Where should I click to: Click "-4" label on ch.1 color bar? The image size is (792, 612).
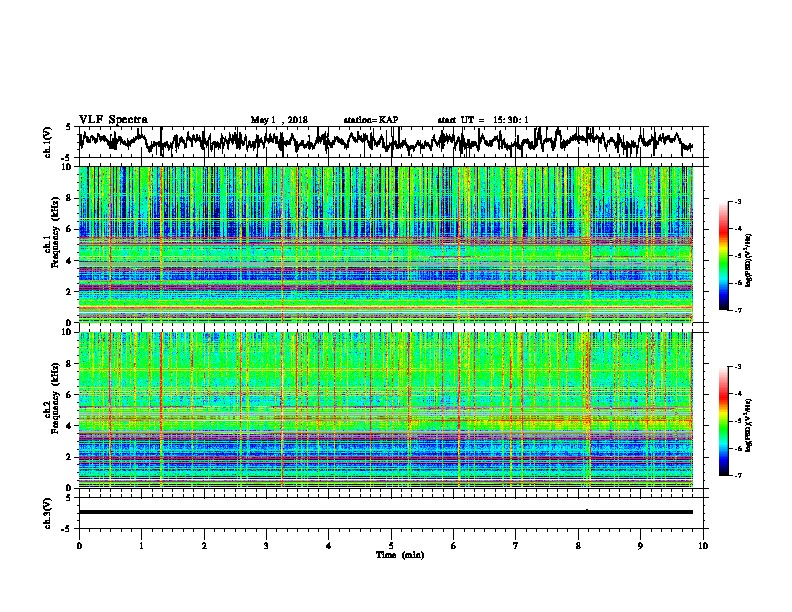click(x=737, y=229)
